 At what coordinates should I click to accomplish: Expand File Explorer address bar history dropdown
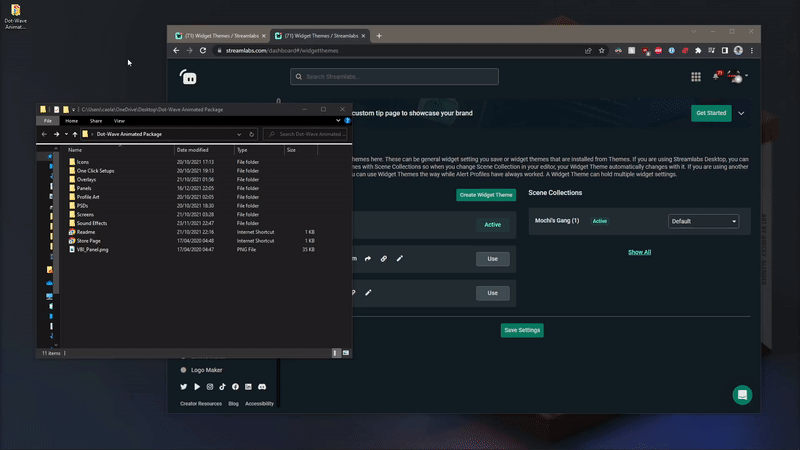pyautogui.click(x=239, y=134)
